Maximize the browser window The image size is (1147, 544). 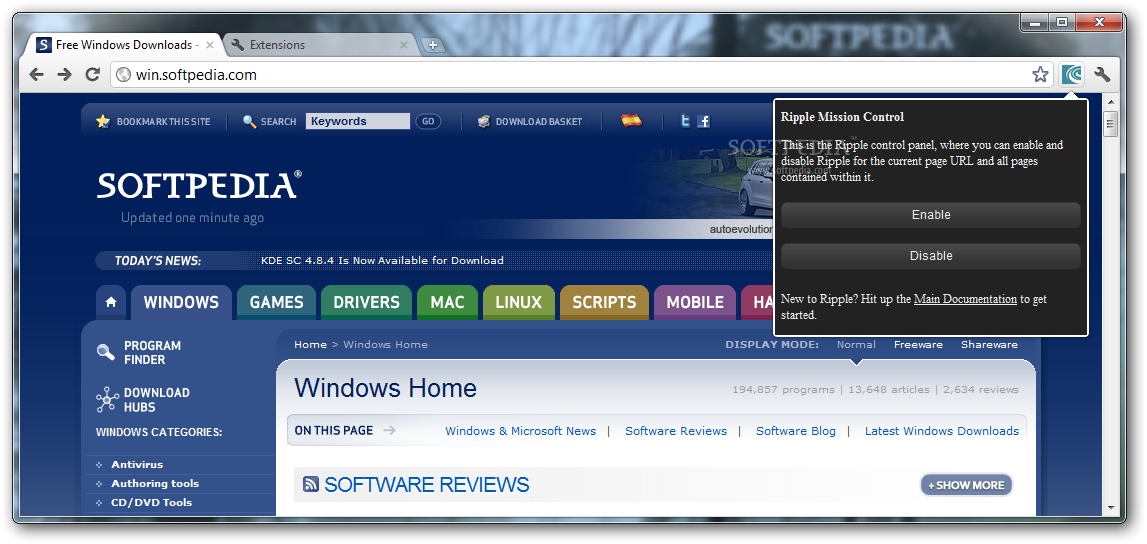pyautogui.click(x=1061, y=23)
